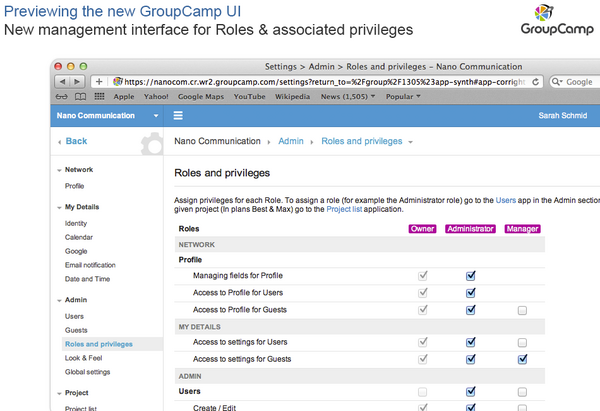Click the Back link in sidebar
The width and height of the screenshot is (600, 411).
point(77,141)
